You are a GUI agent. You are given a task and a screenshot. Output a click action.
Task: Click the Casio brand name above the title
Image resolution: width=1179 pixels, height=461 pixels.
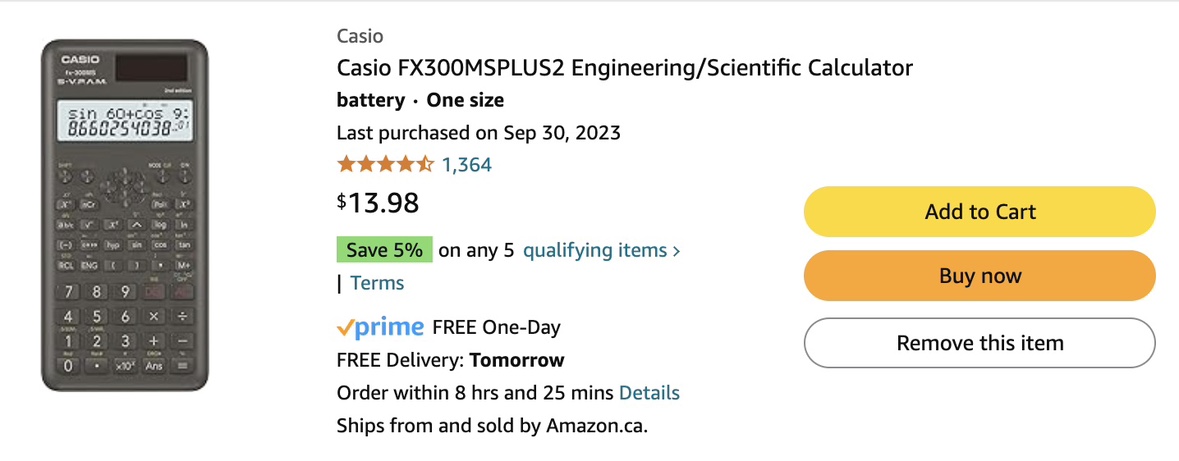click(x=359, y=36)
